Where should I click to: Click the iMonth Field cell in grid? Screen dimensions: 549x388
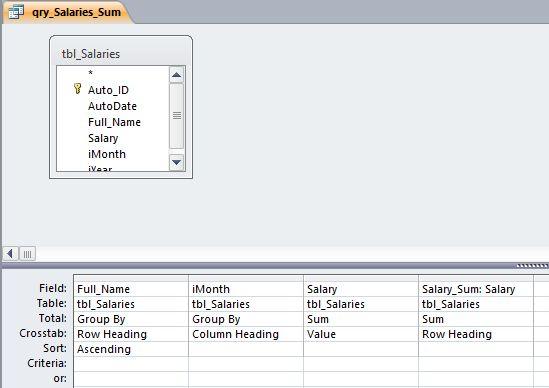coord(246,289)
